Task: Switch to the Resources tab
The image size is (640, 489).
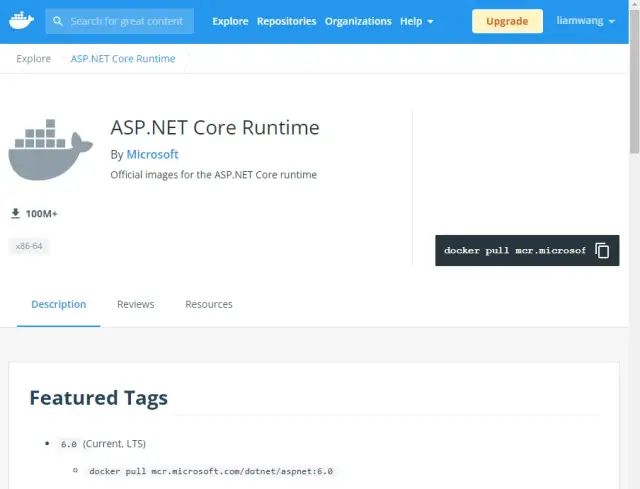Action: [x=209, y=305]
